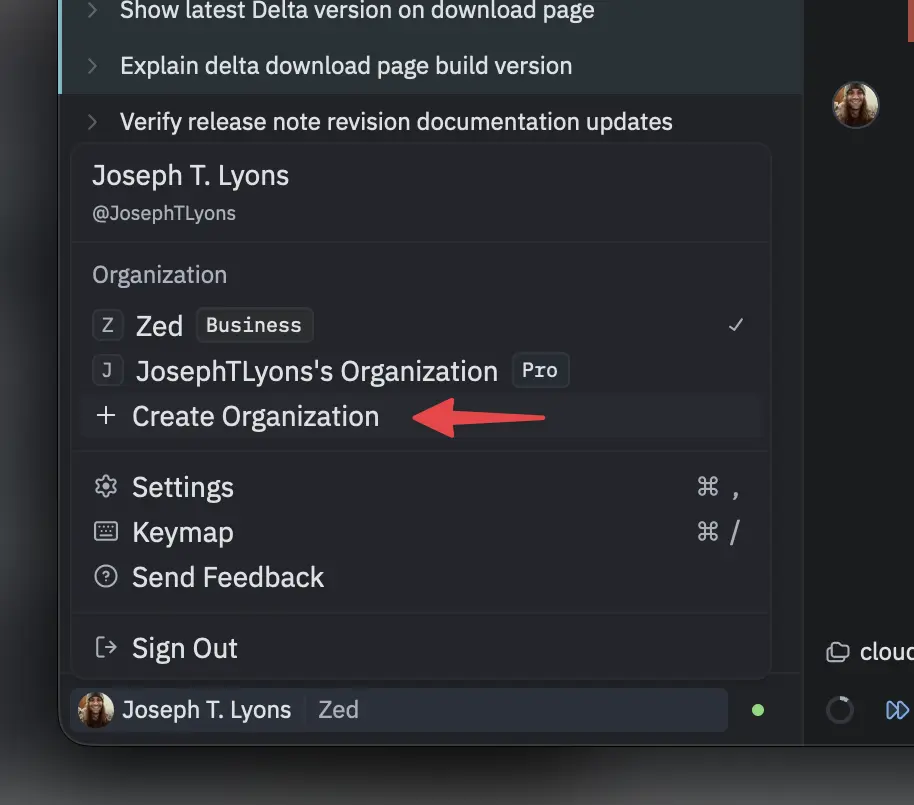Image resolution: width=914 pixels, height=805 pixels.
Task: Click the Zed organization label in bottom bar
Action: pyautogui.click(x=338, y=710)
